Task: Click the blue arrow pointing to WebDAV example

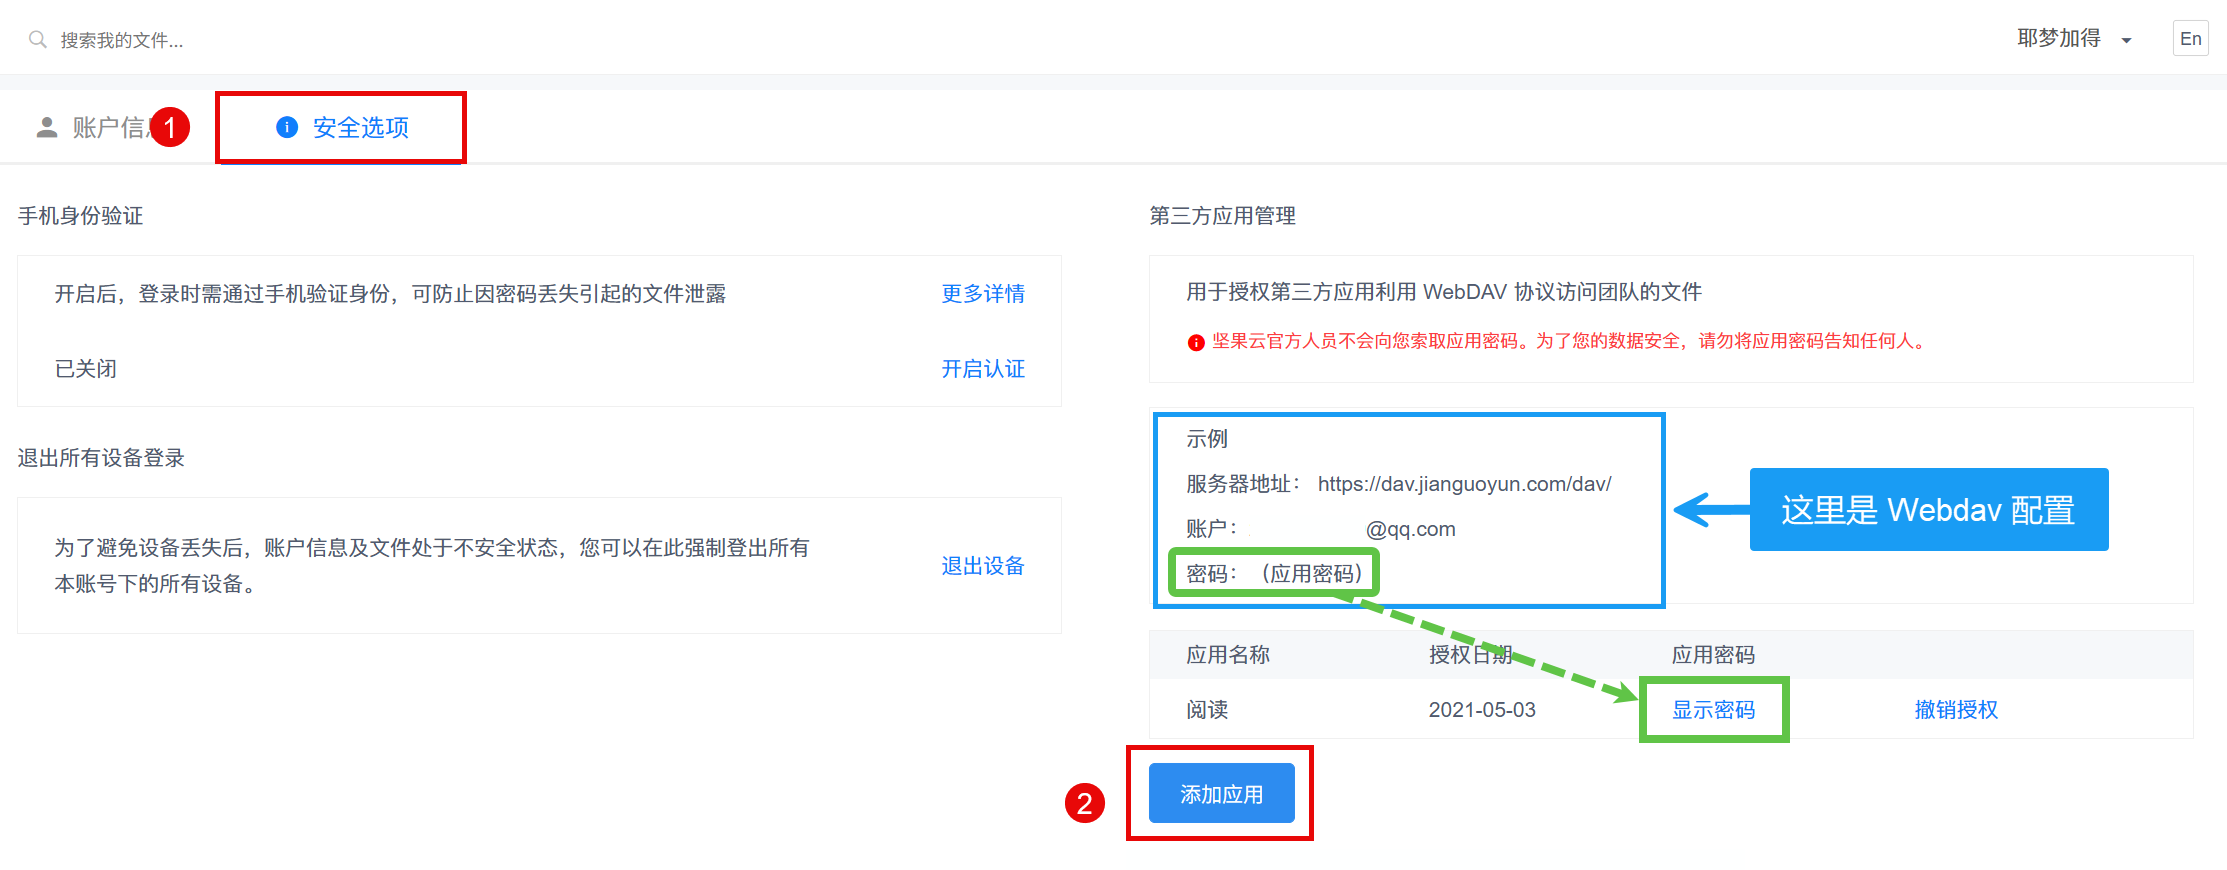Action: point(1710,510)
